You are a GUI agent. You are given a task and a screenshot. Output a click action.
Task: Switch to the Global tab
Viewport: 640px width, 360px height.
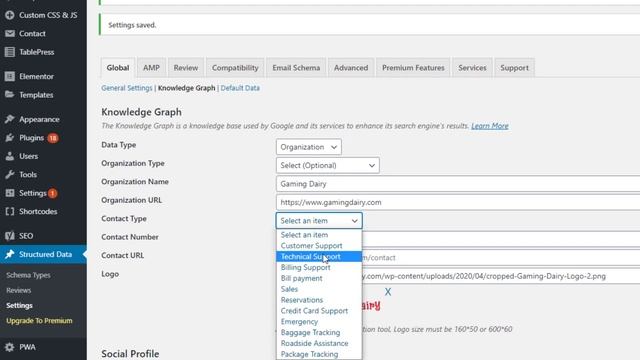click(x=118, y=68)
